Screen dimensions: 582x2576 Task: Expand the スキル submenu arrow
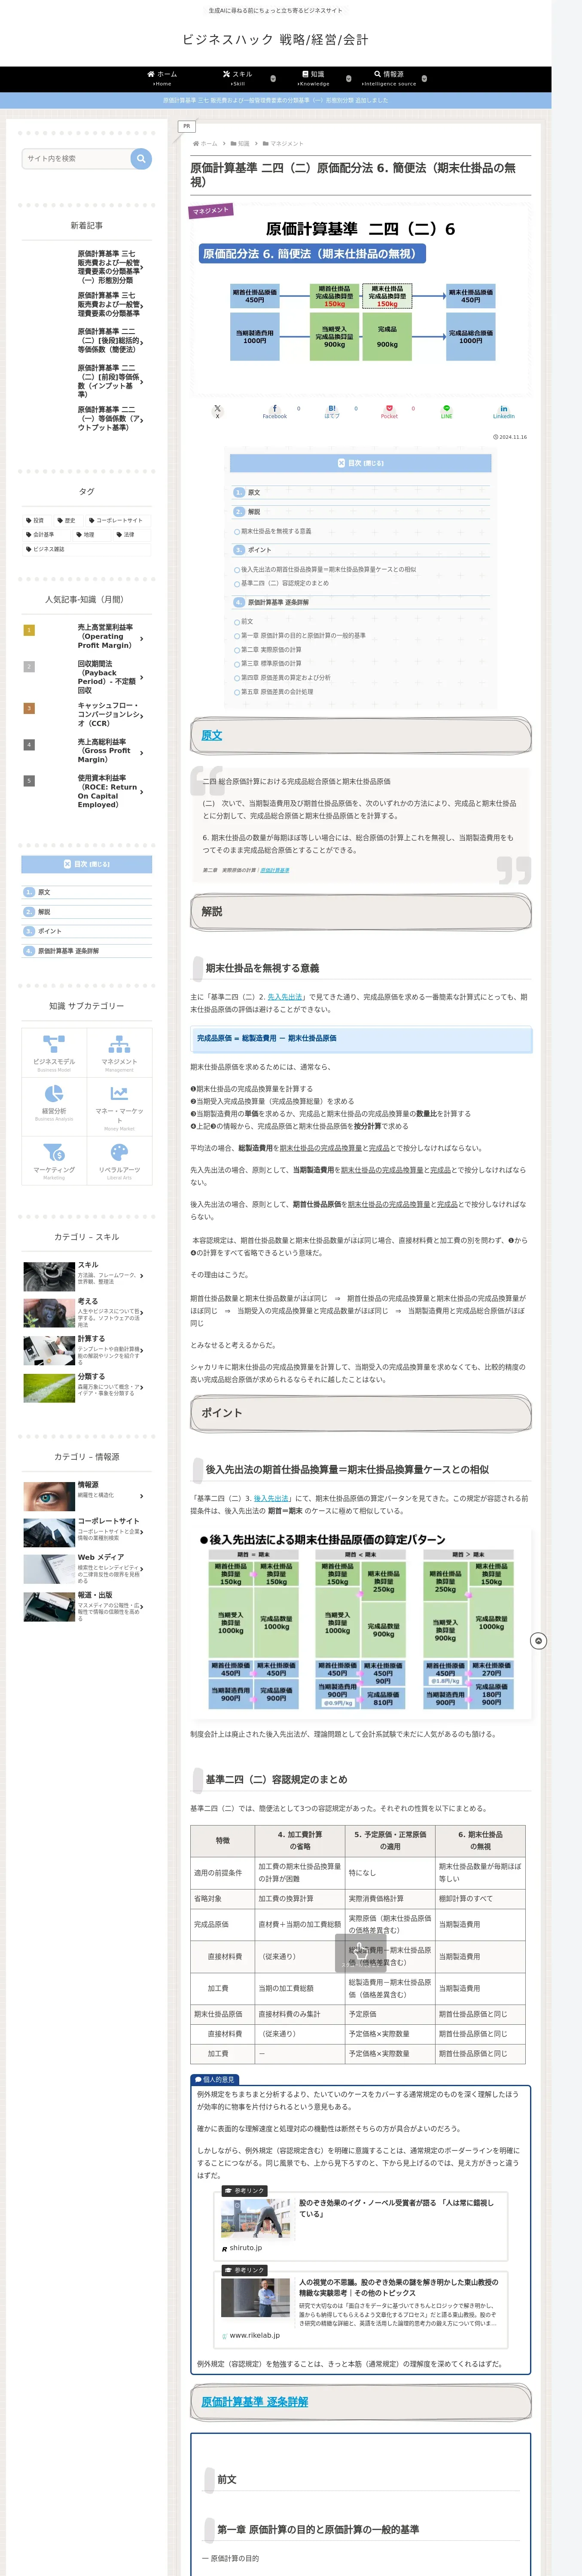pos(273,78)
